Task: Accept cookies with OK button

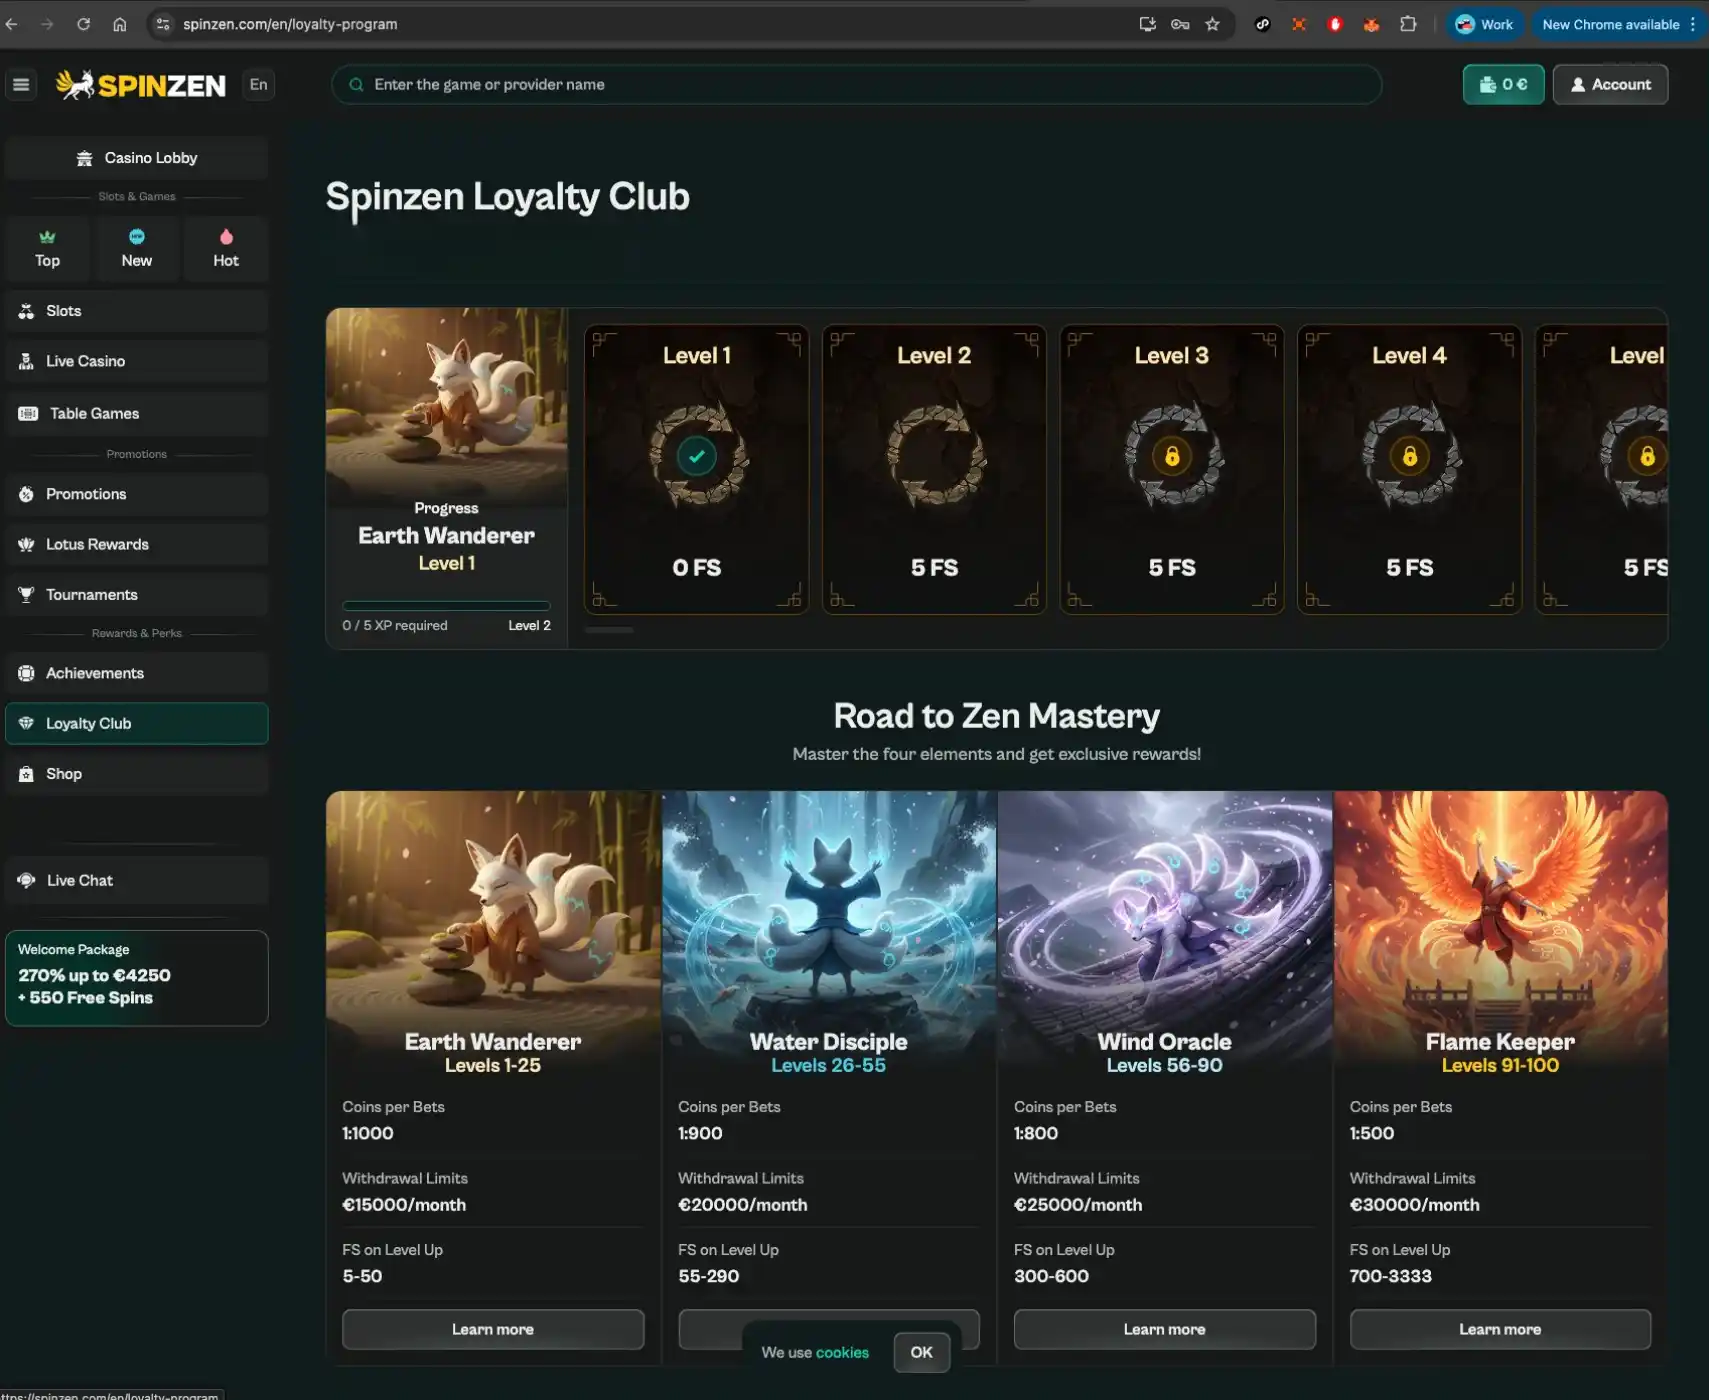Action: tap(921, 1353)
